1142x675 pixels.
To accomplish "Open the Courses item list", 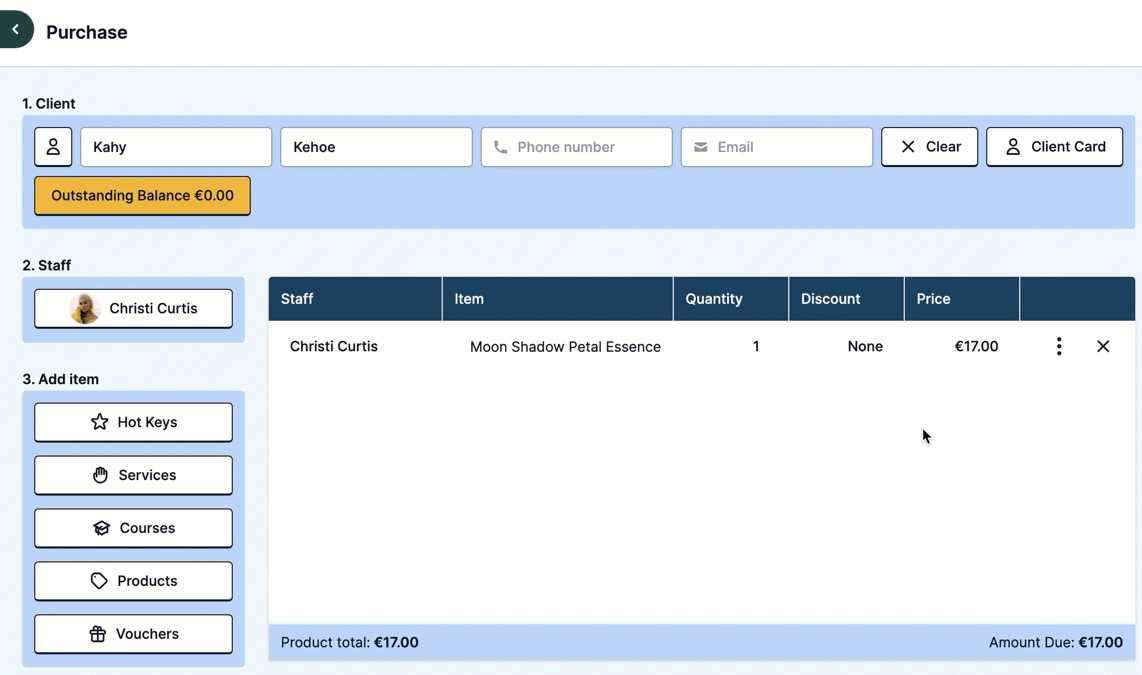I will click(133, 528).
